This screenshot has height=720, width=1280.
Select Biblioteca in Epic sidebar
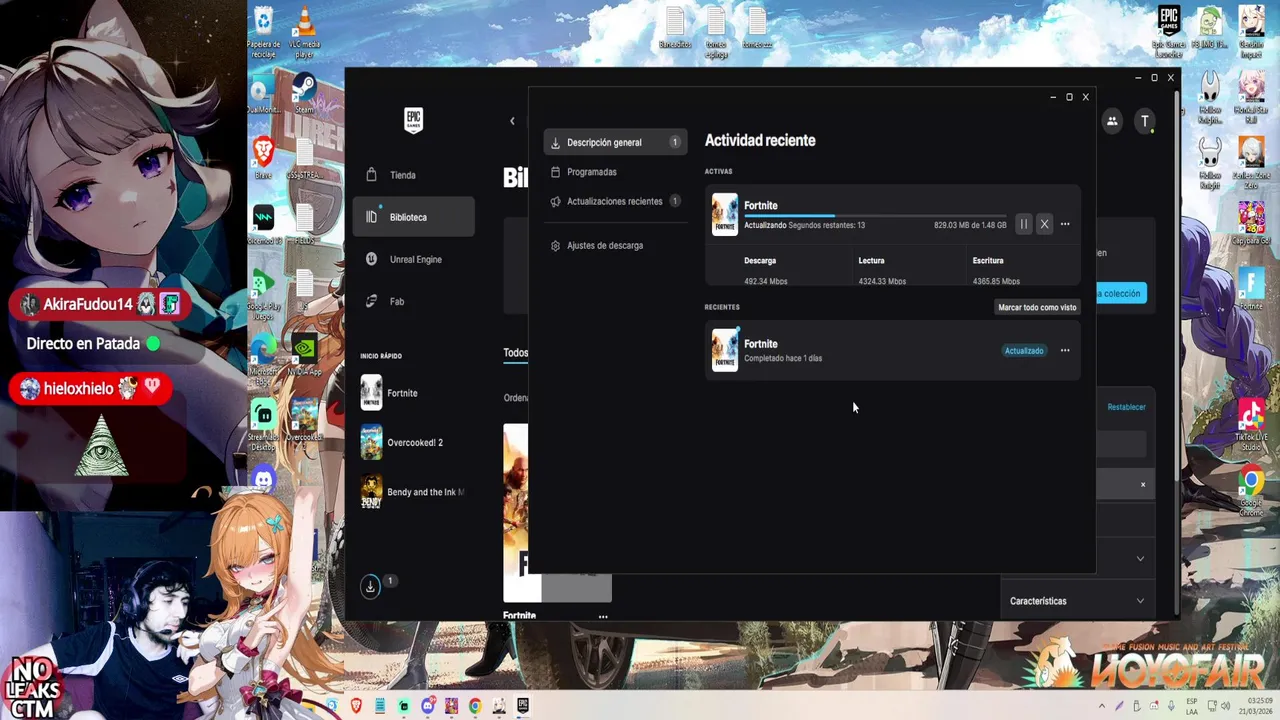coord(414,217)
